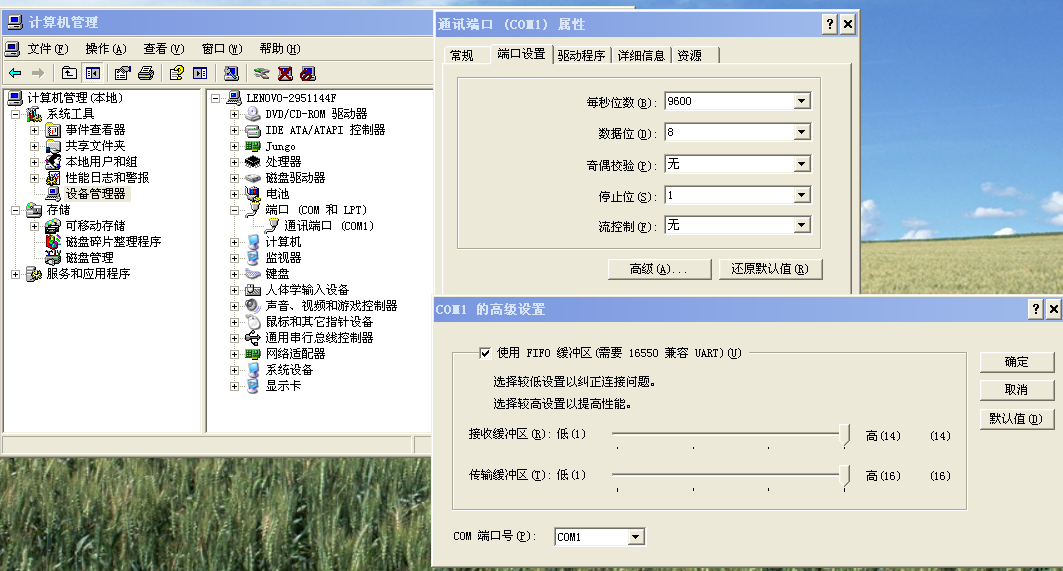
Task: Open the 操作(A) menu
Action: pos(105,48)
